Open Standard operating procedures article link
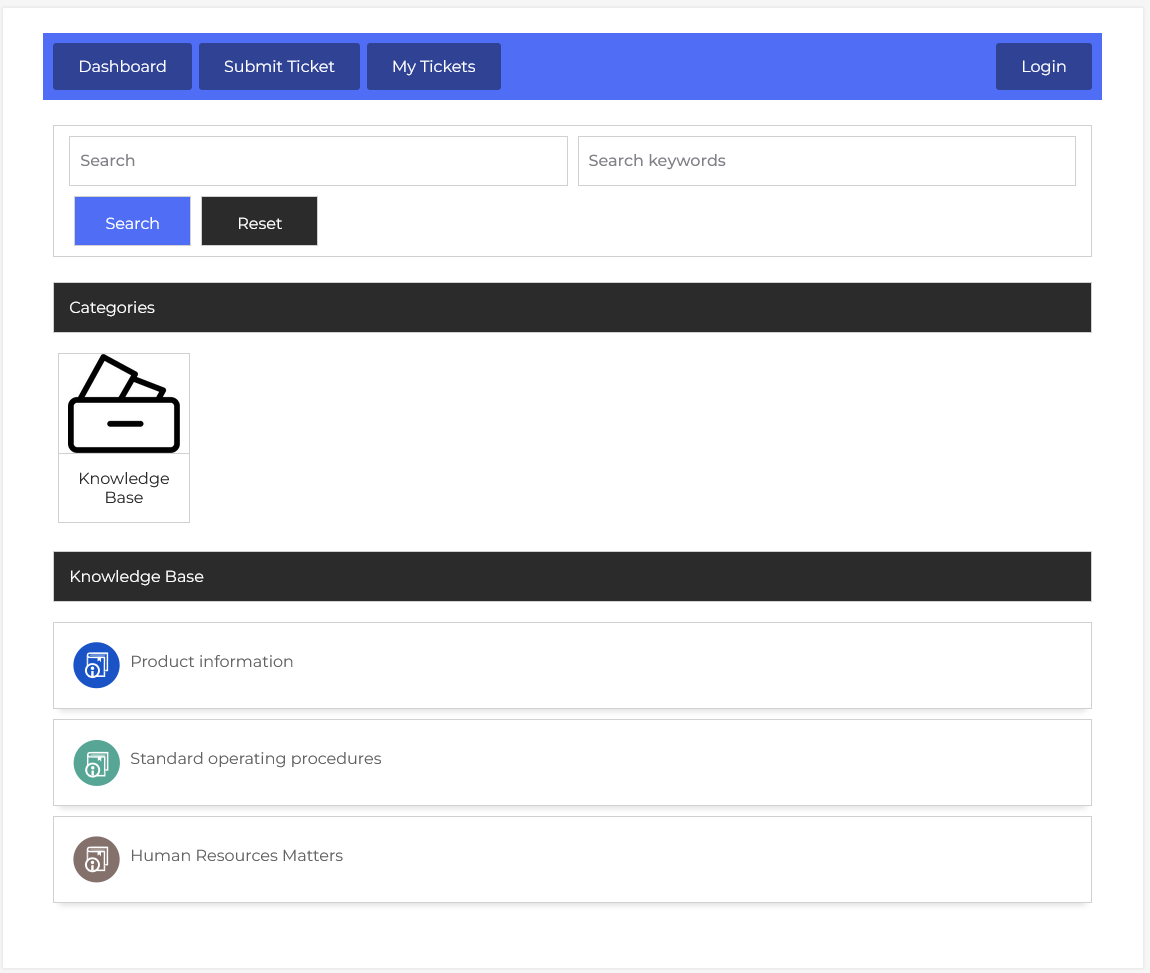The image size is (1150, 973). [256, 759]
